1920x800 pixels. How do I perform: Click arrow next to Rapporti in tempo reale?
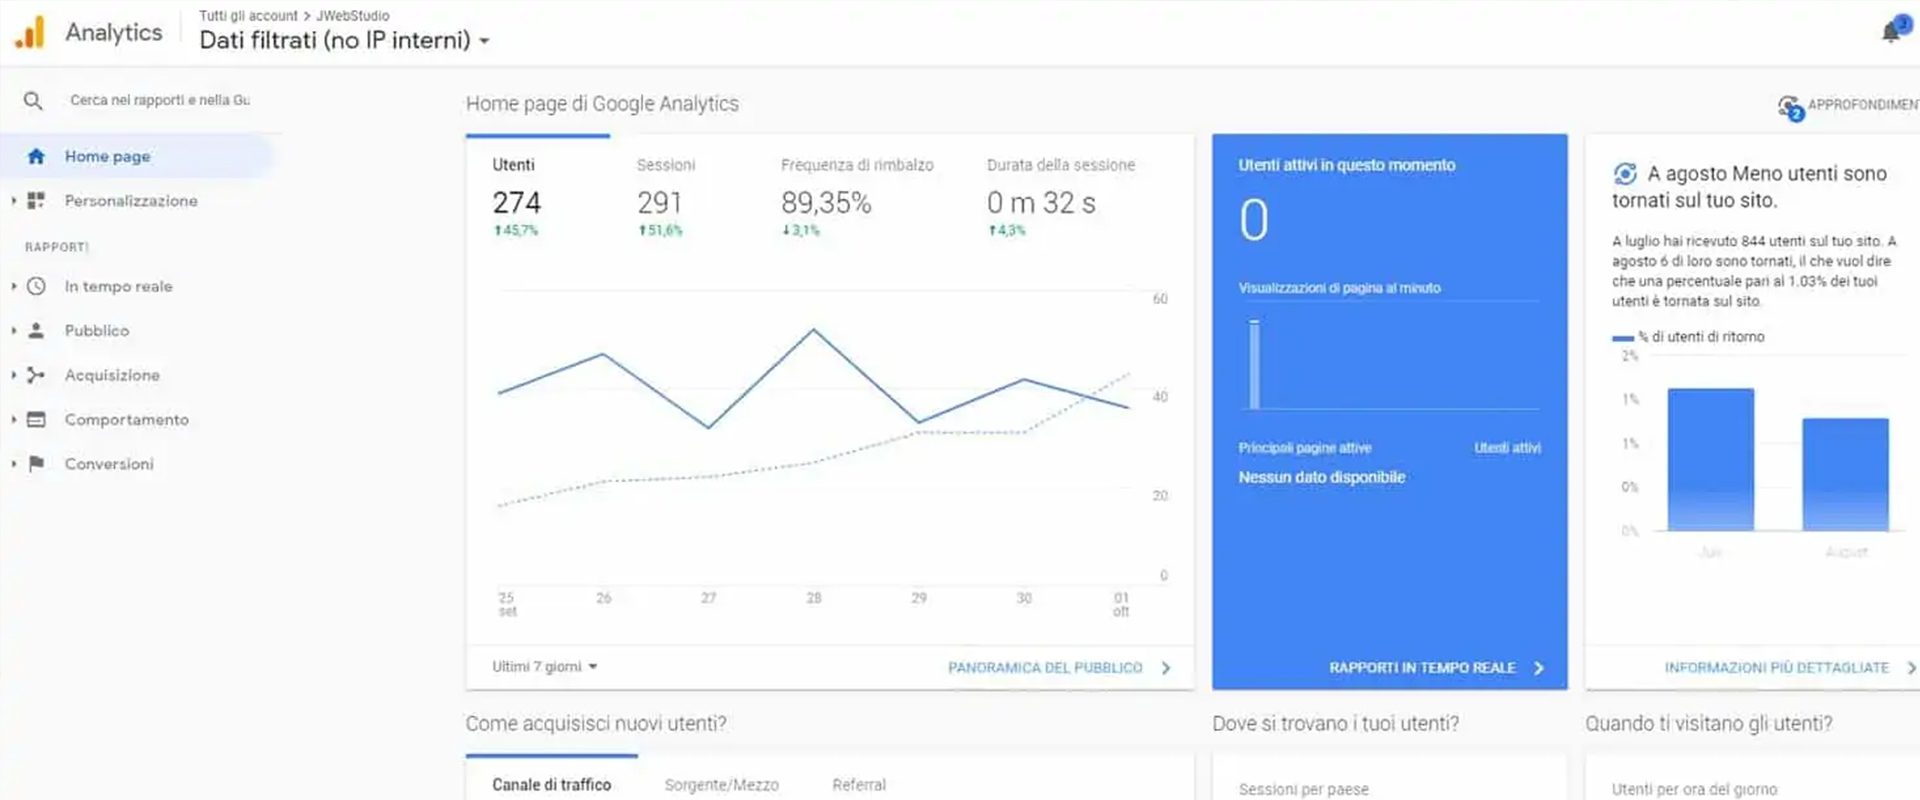click(1539, 667)
